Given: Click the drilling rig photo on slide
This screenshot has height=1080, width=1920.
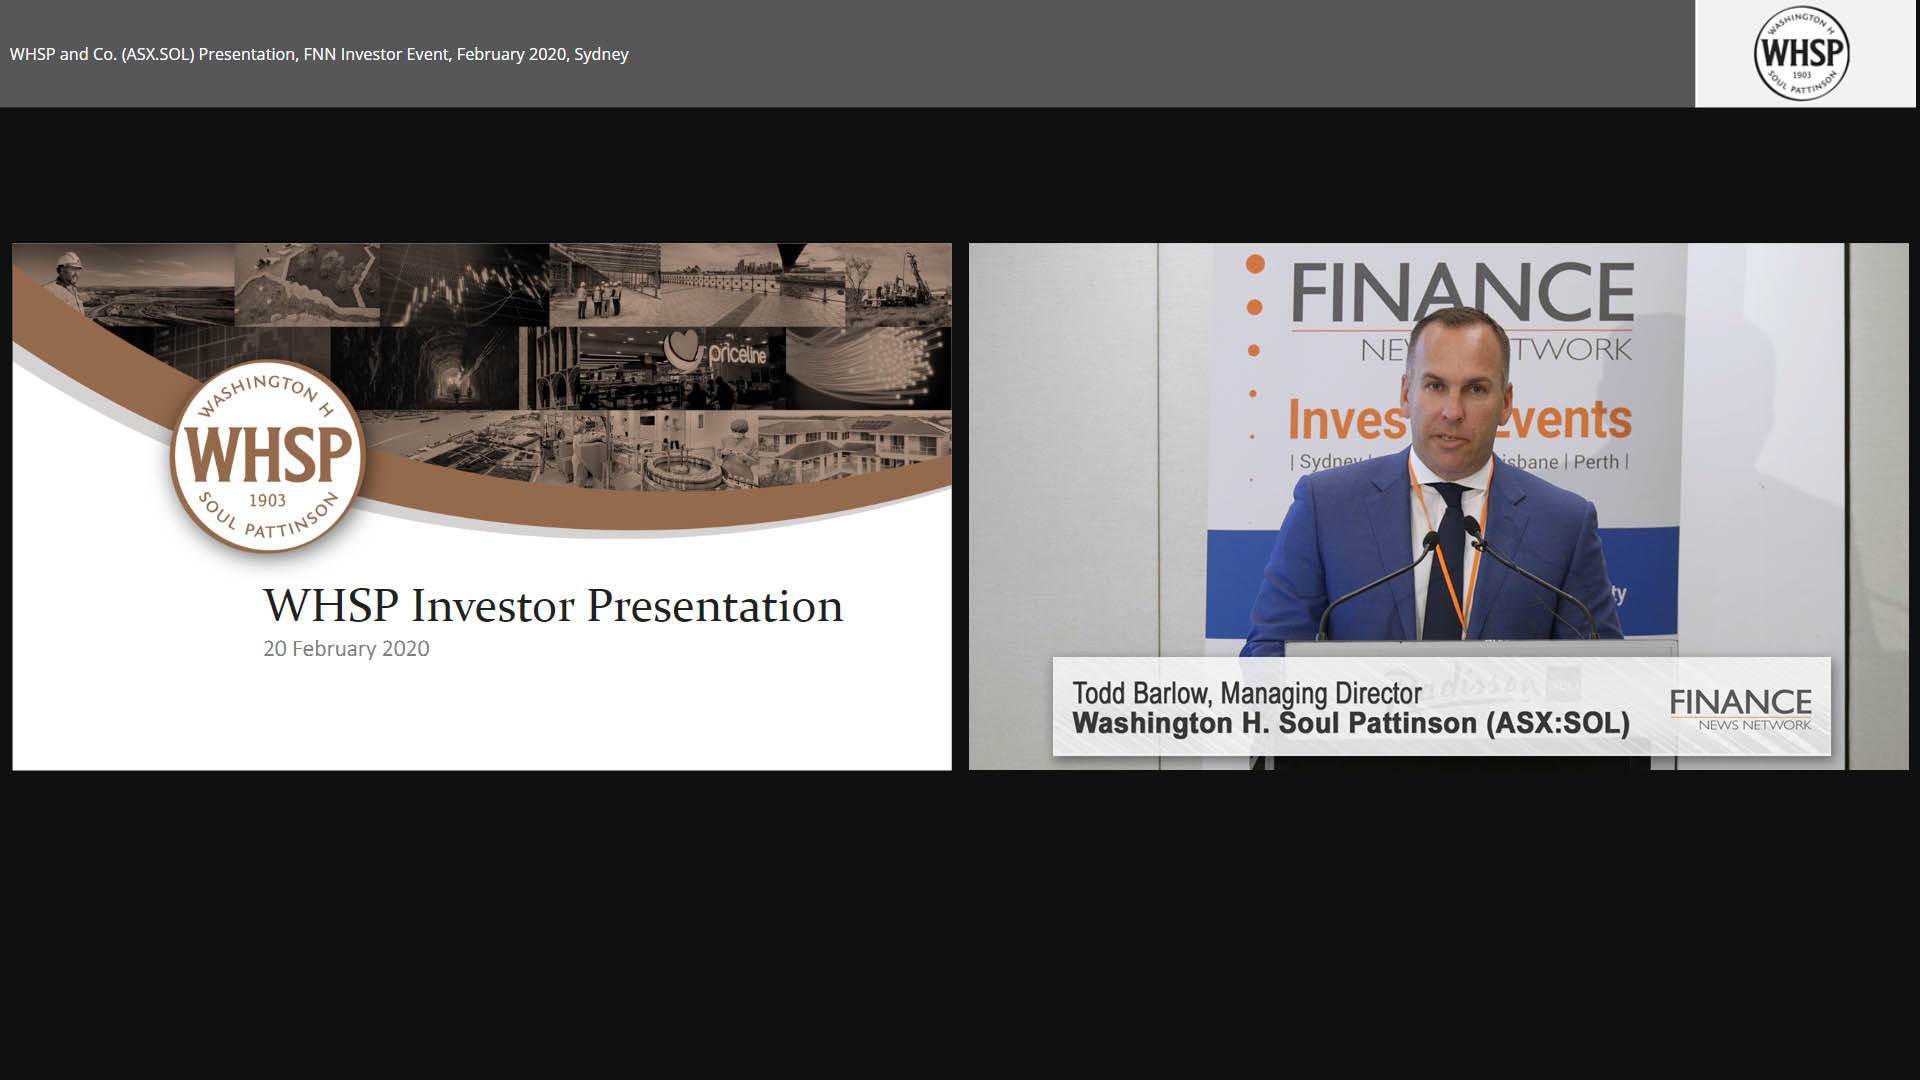Looking at the screenshot, I should tap(898, 285).
